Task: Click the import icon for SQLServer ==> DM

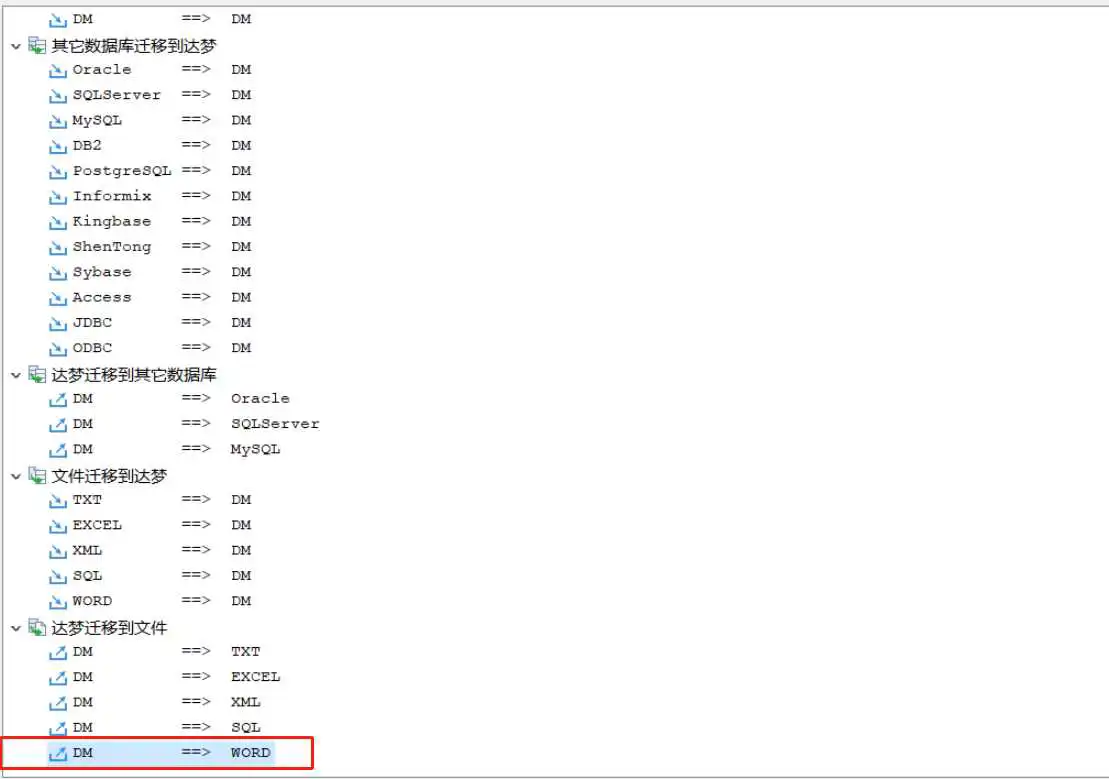Action: point(58,96)
